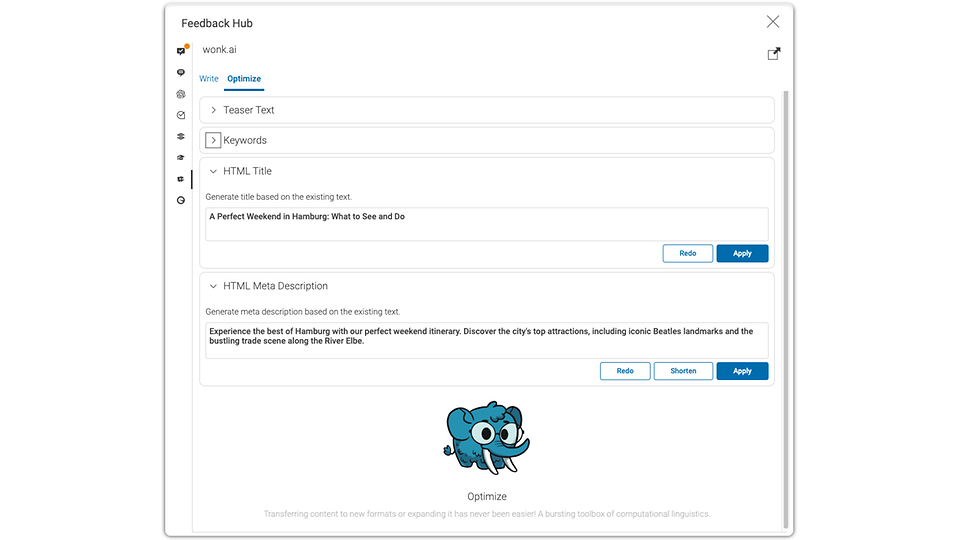
Task: Collapse the HTML Title section
Action: 213,171
